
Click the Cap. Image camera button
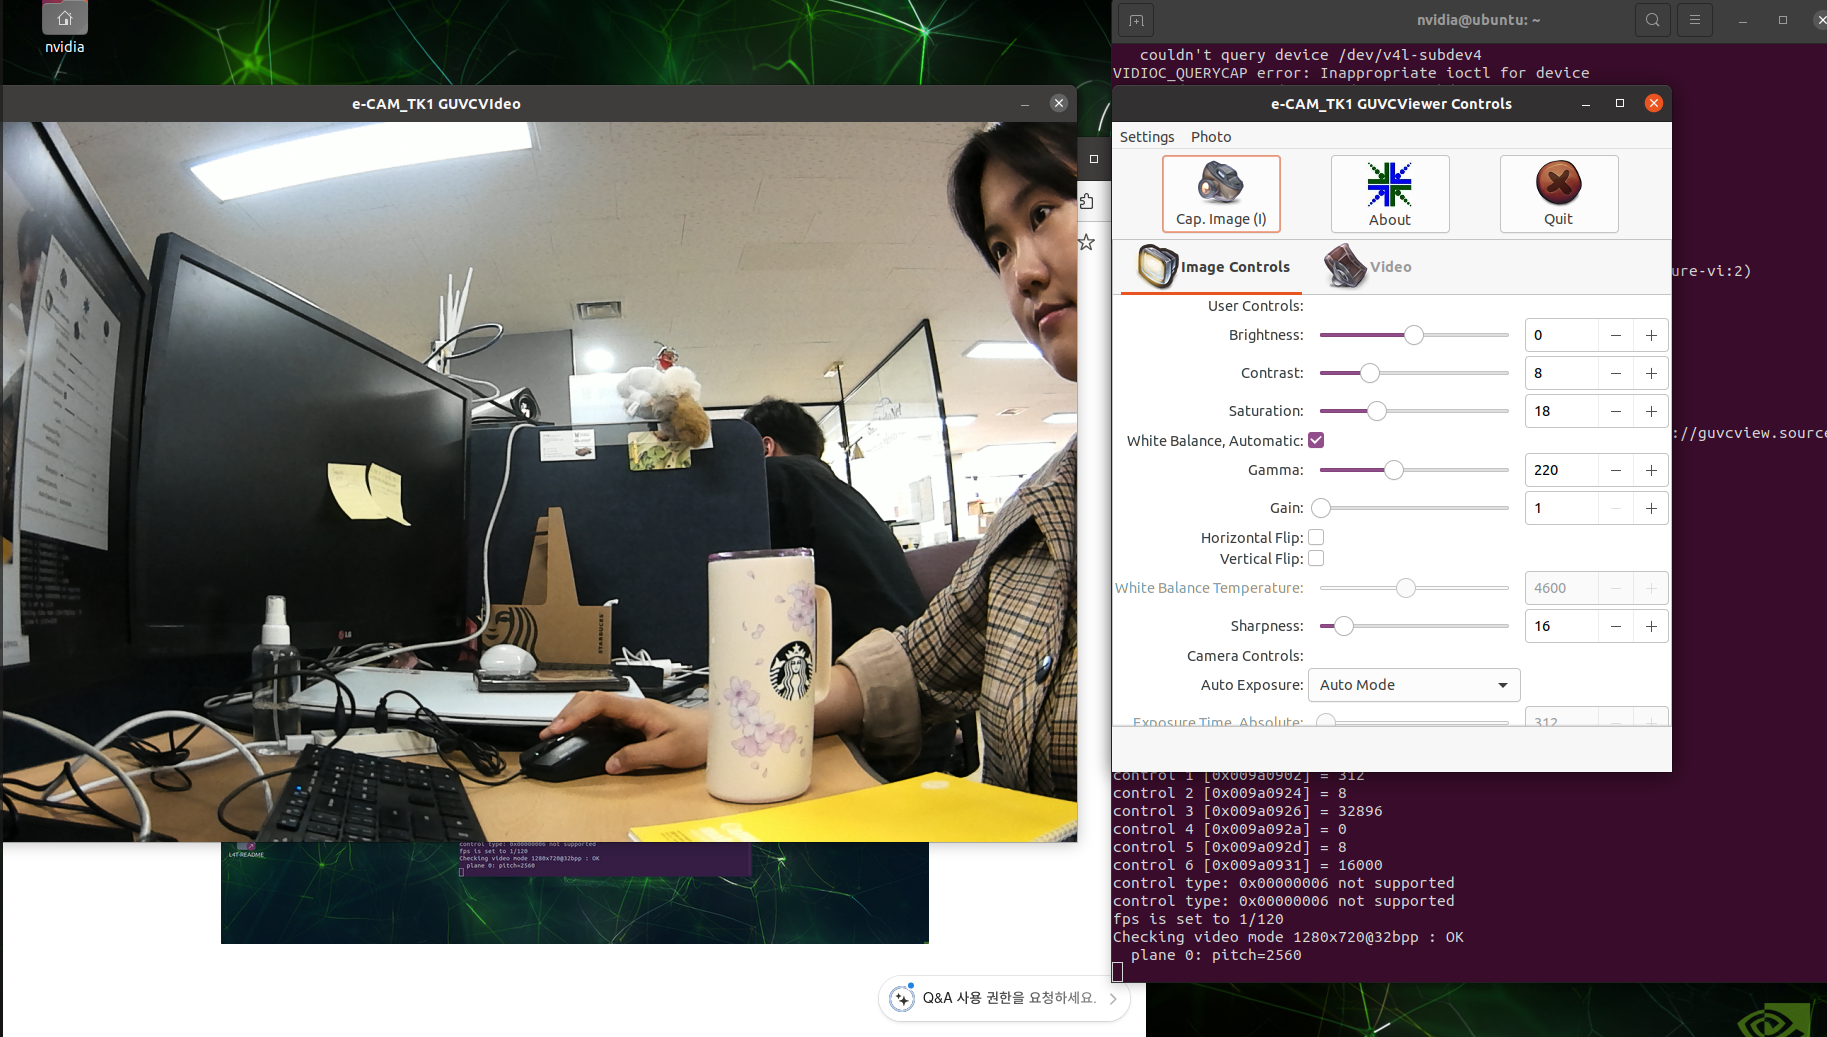[1220, 194]
